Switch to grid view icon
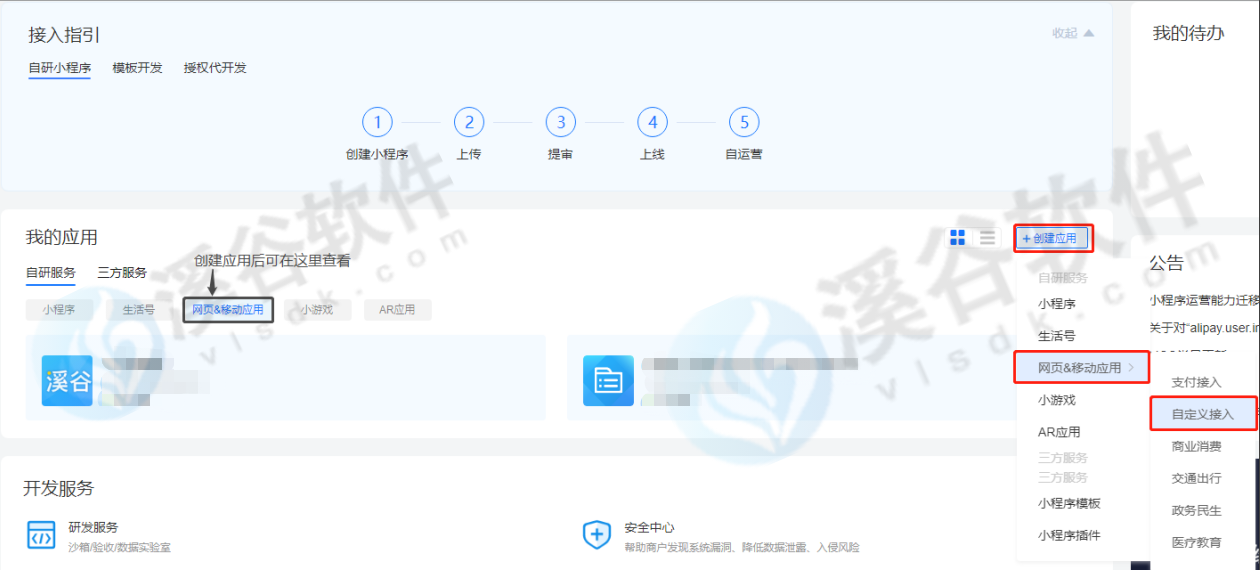 958,238
